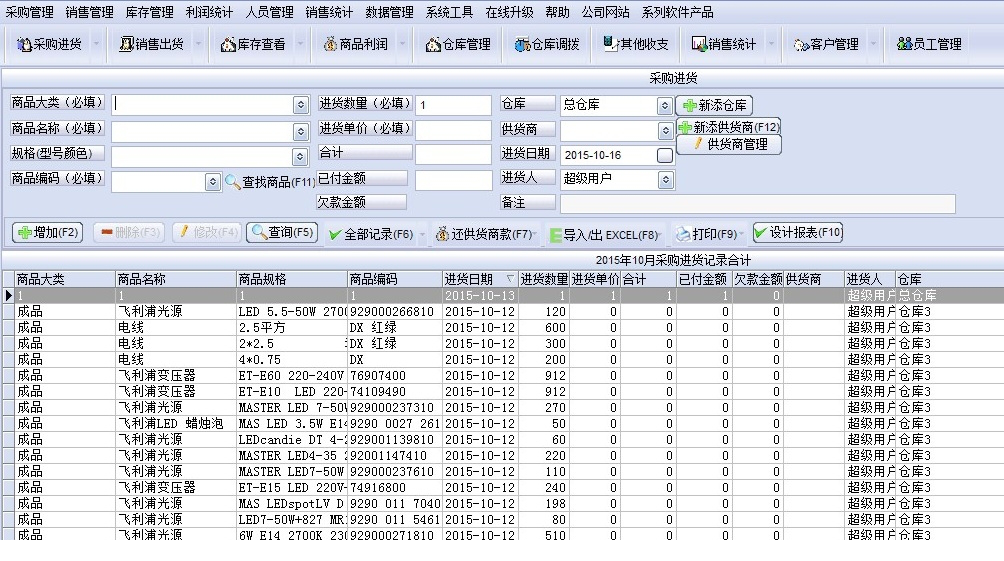Click 设计报表(F10) button
This screenshot has height=561, width=1004.
797,232
